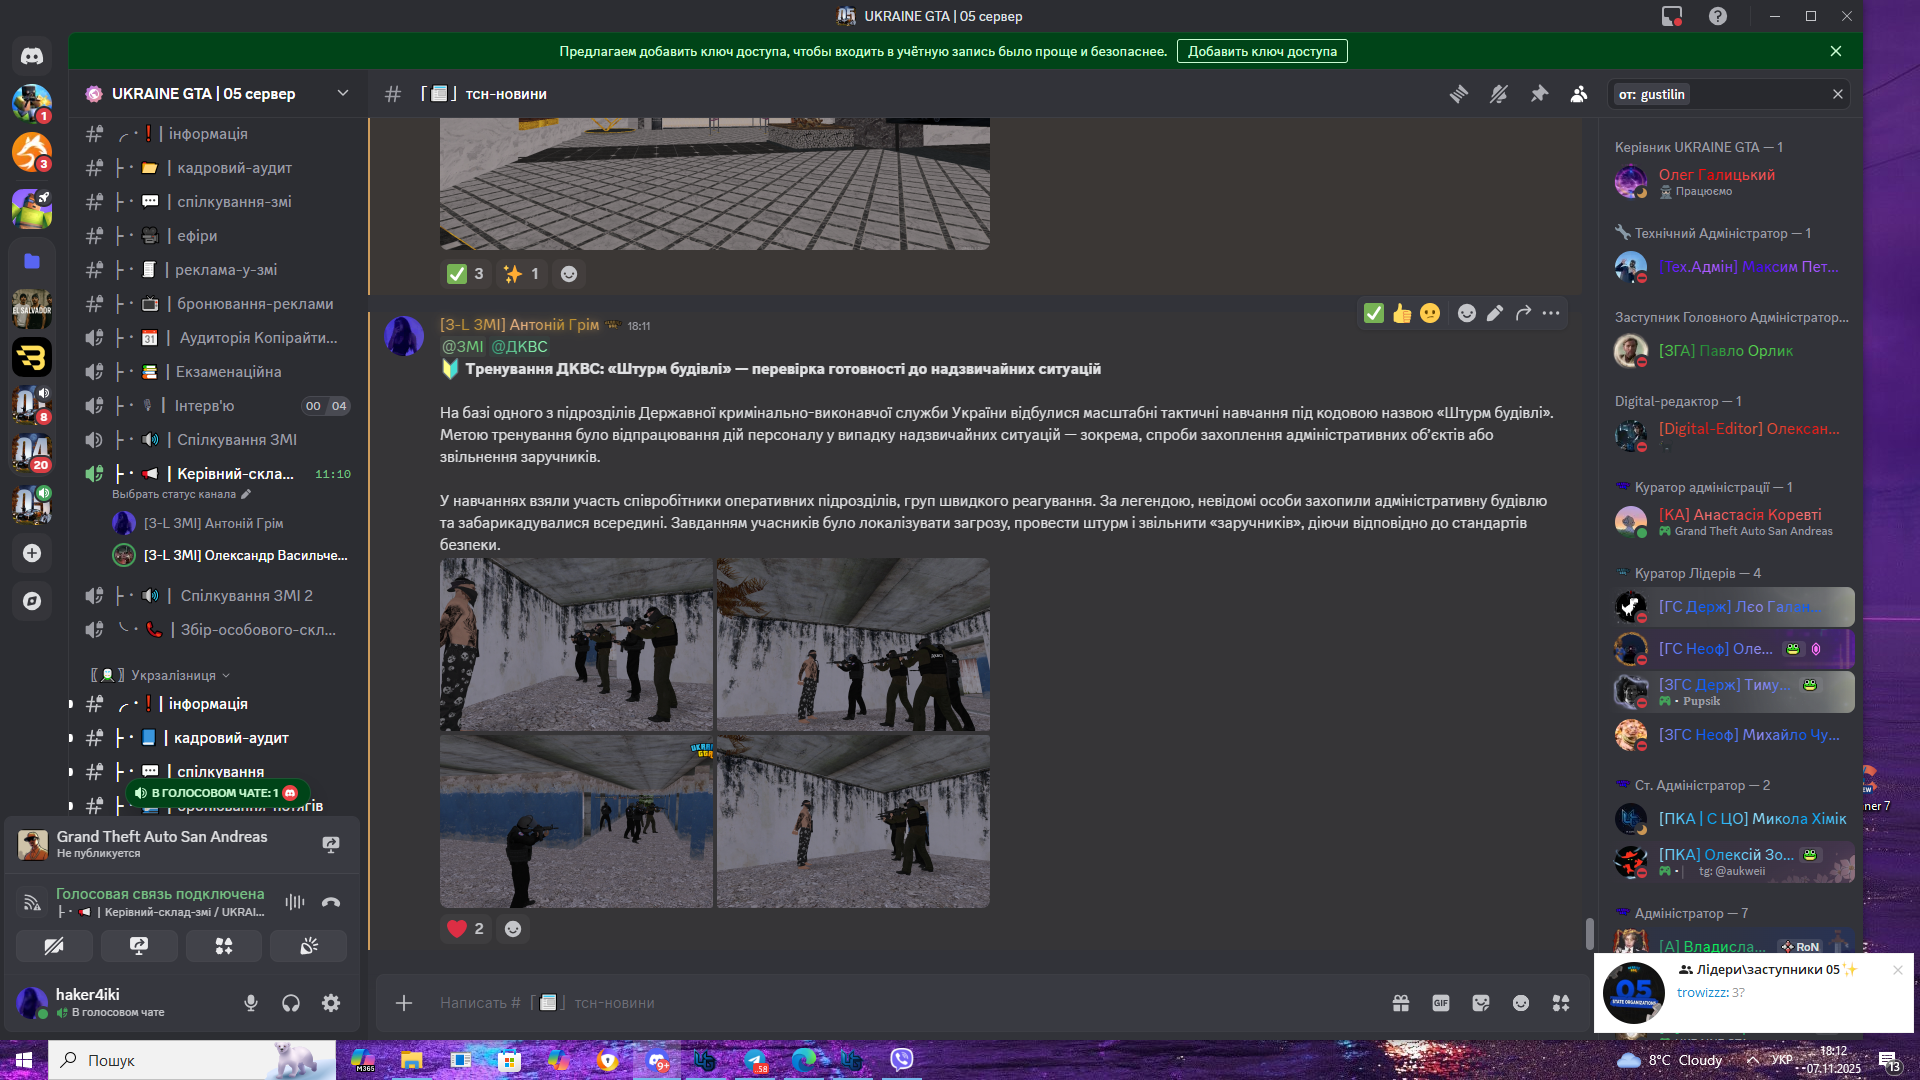Image resolution: width=1920 pixels, height=1080 pixels.
Task: Toggle headphone deafen in user panel
Action: click(291, 1003)
